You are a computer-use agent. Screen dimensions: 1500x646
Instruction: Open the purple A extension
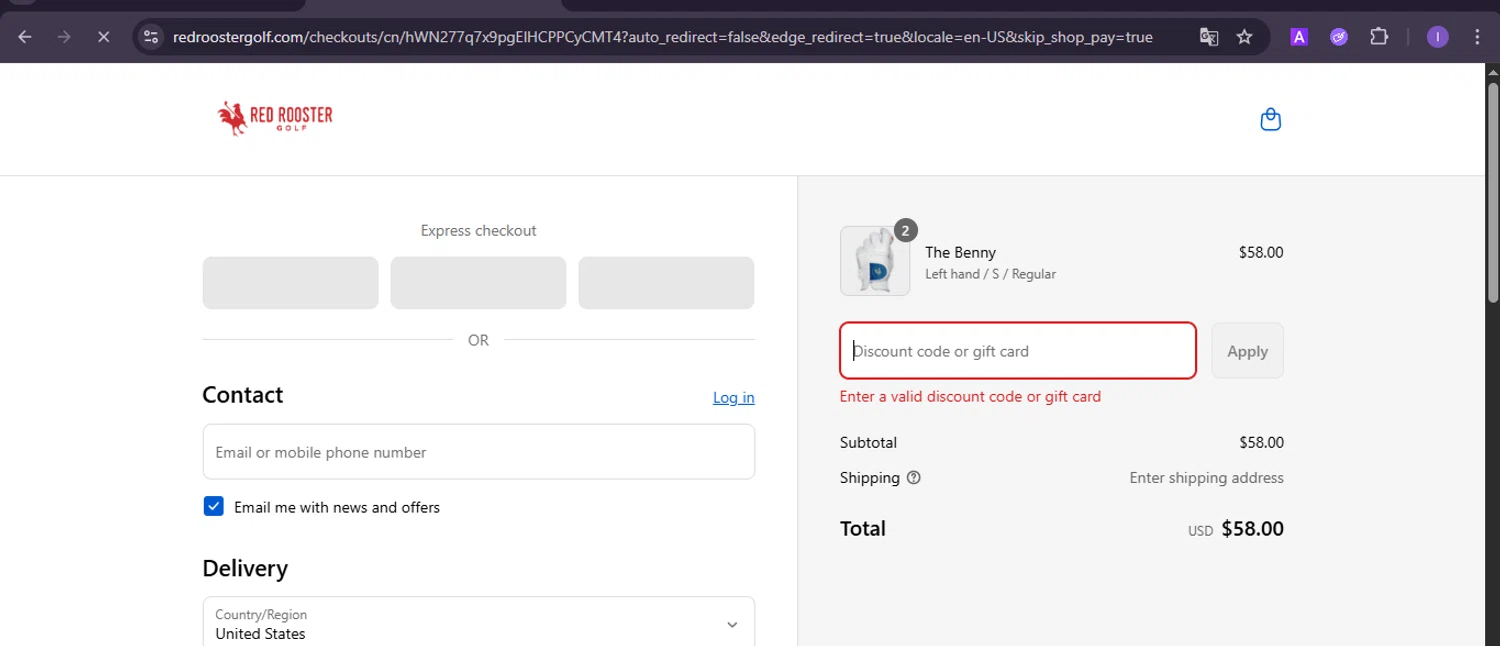[x=1299, y=37]
